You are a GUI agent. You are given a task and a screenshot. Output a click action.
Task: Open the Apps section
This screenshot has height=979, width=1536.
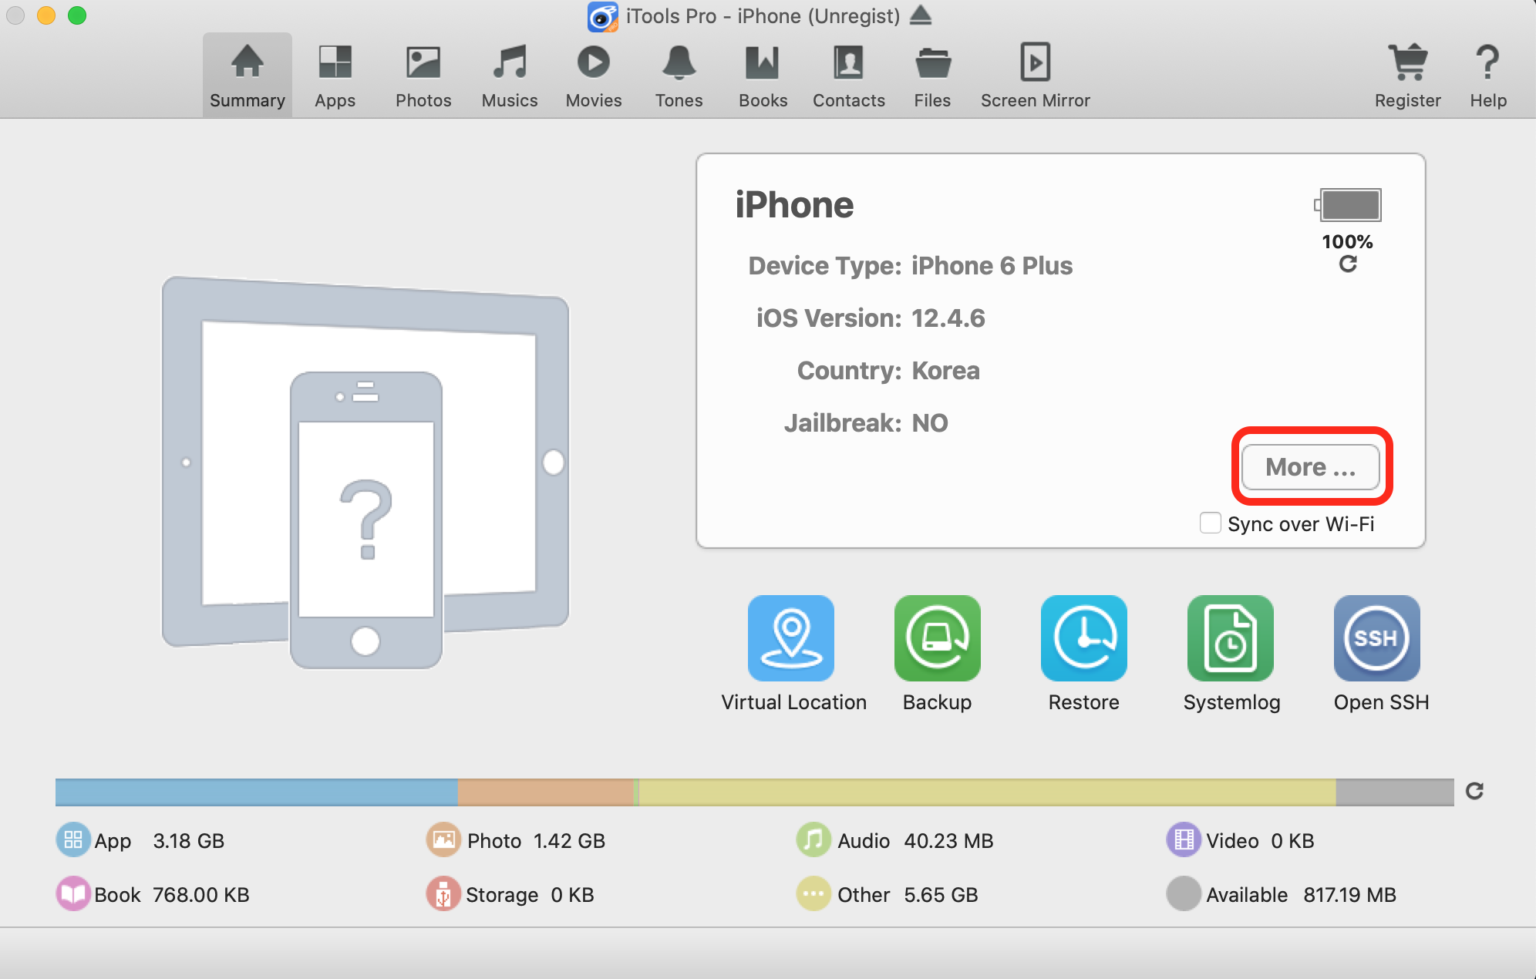pyautogui.click(x=335, y=74)
